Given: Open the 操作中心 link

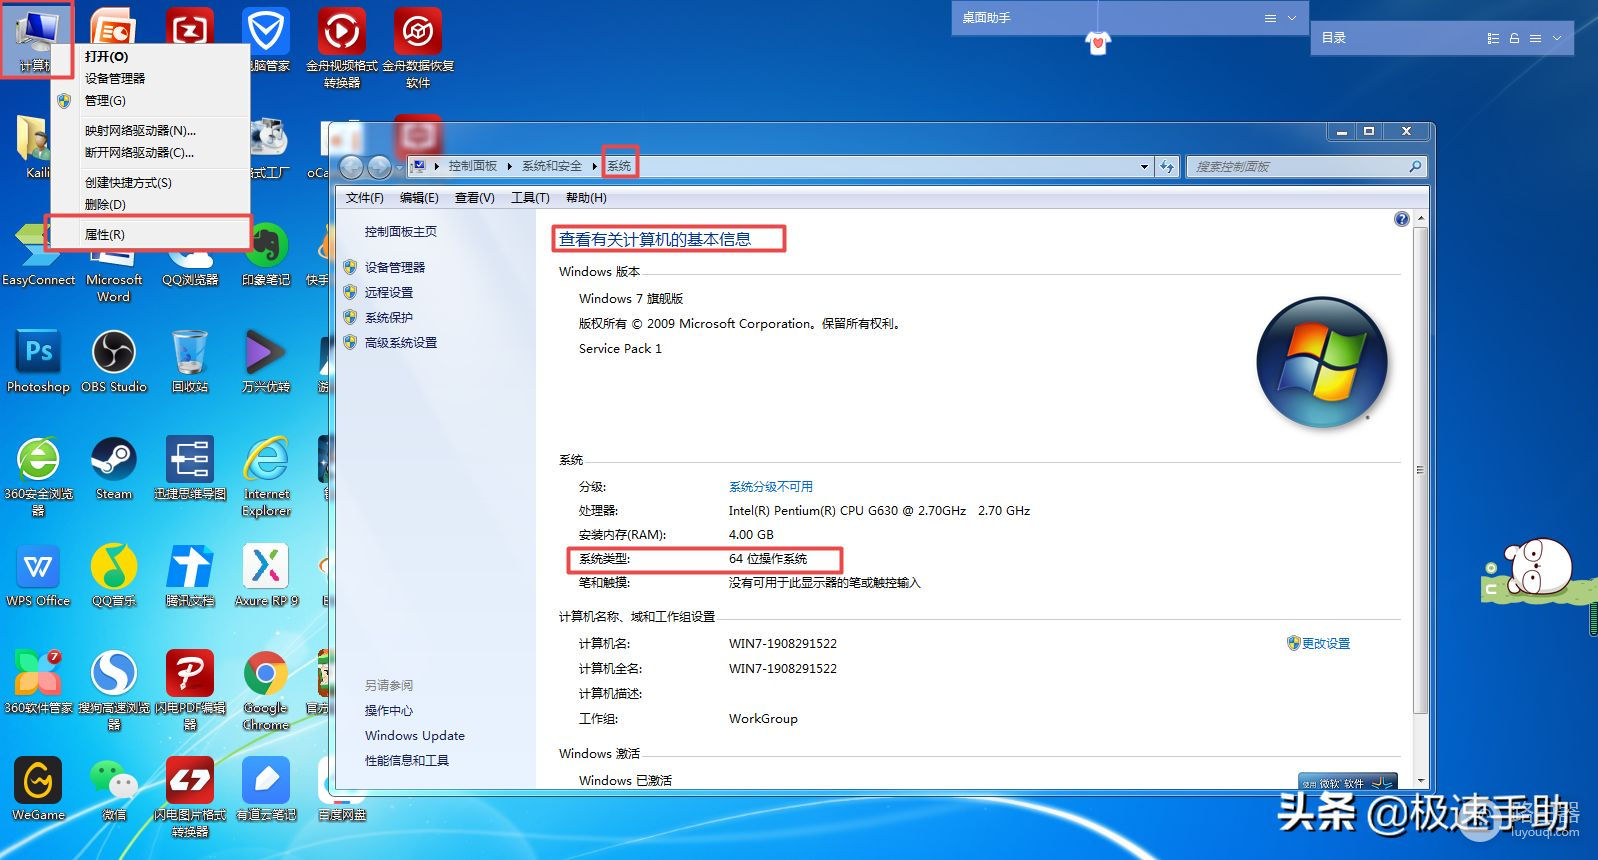Looking at the screenshot, I should click(389, 710).
